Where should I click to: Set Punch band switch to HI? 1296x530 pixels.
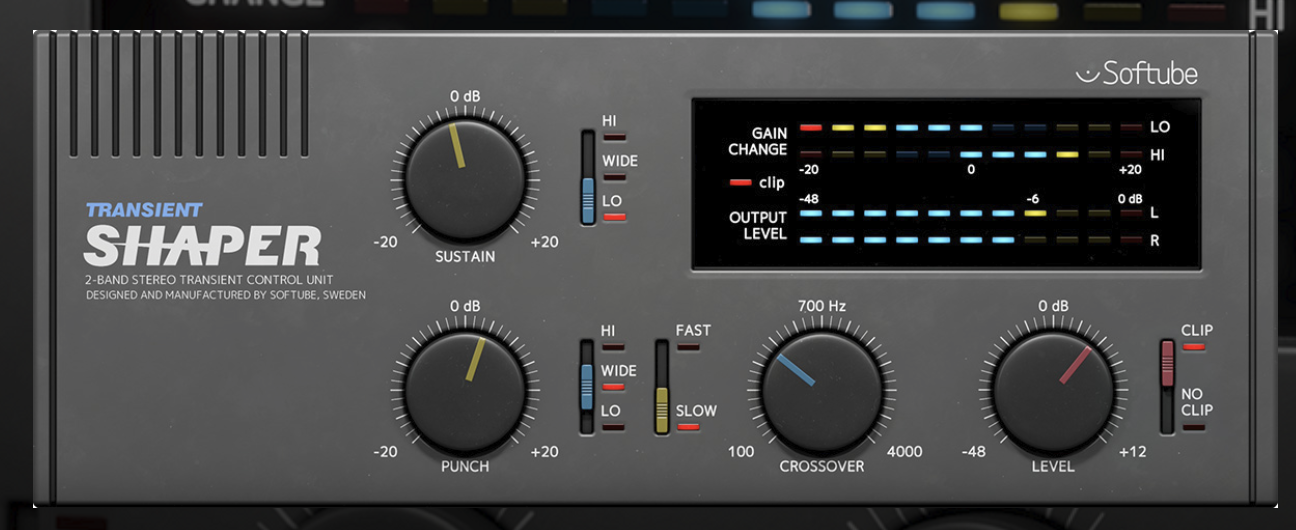coord(612,338)
